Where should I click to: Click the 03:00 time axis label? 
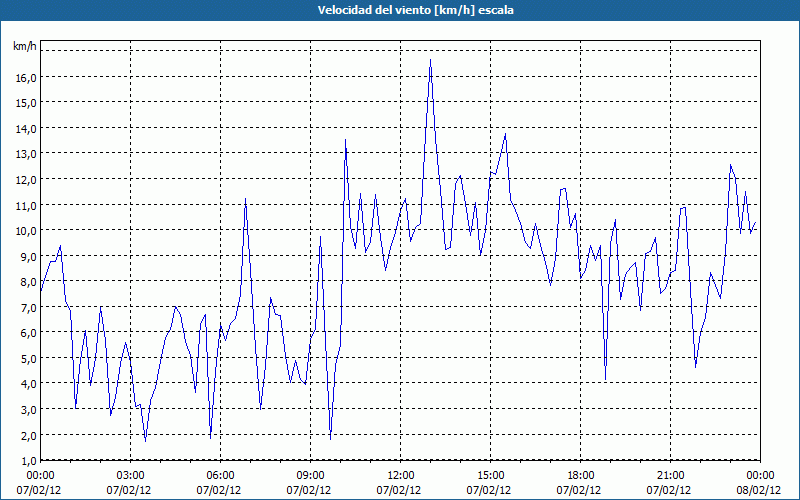[131, 476]
